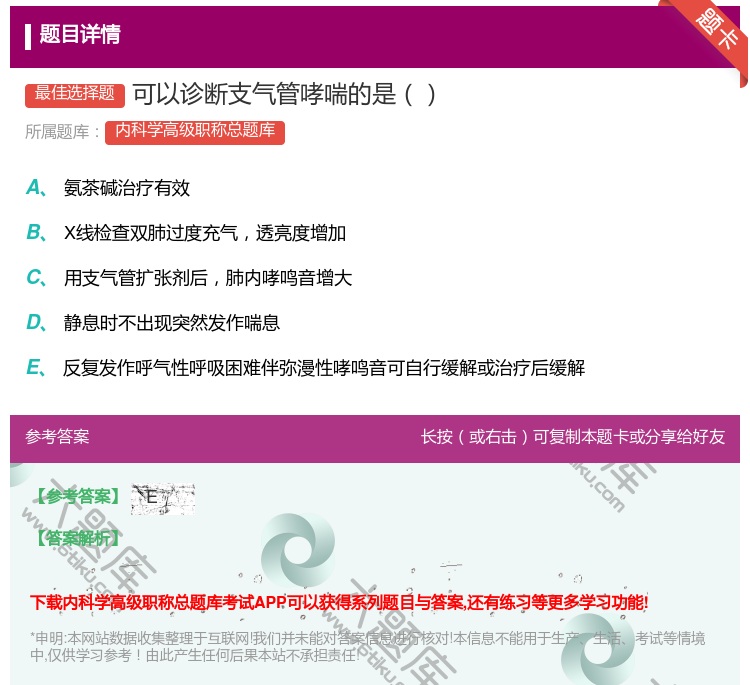Select option B X线检查双肺过度充气
750x685 pixels.
186,233
